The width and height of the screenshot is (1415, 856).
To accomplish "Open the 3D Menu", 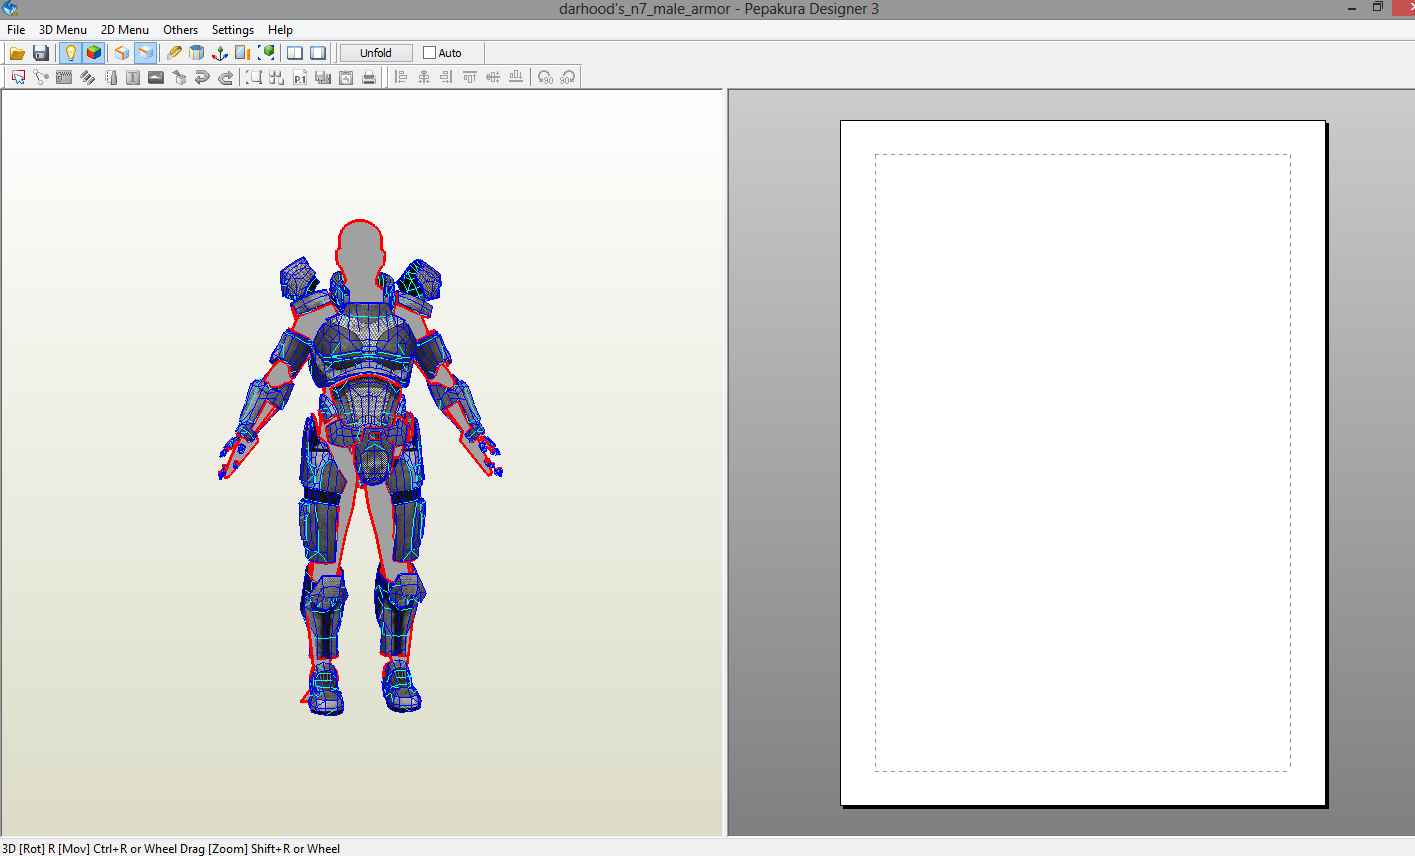I will [x=63, y=30].
